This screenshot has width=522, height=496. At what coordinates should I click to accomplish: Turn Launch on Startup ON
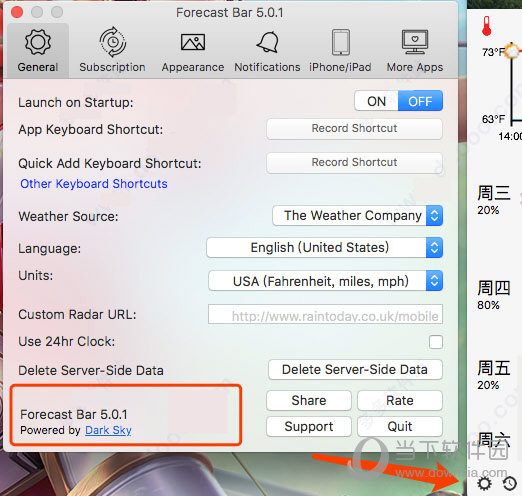pyautogui.click(x=376, y=101)
